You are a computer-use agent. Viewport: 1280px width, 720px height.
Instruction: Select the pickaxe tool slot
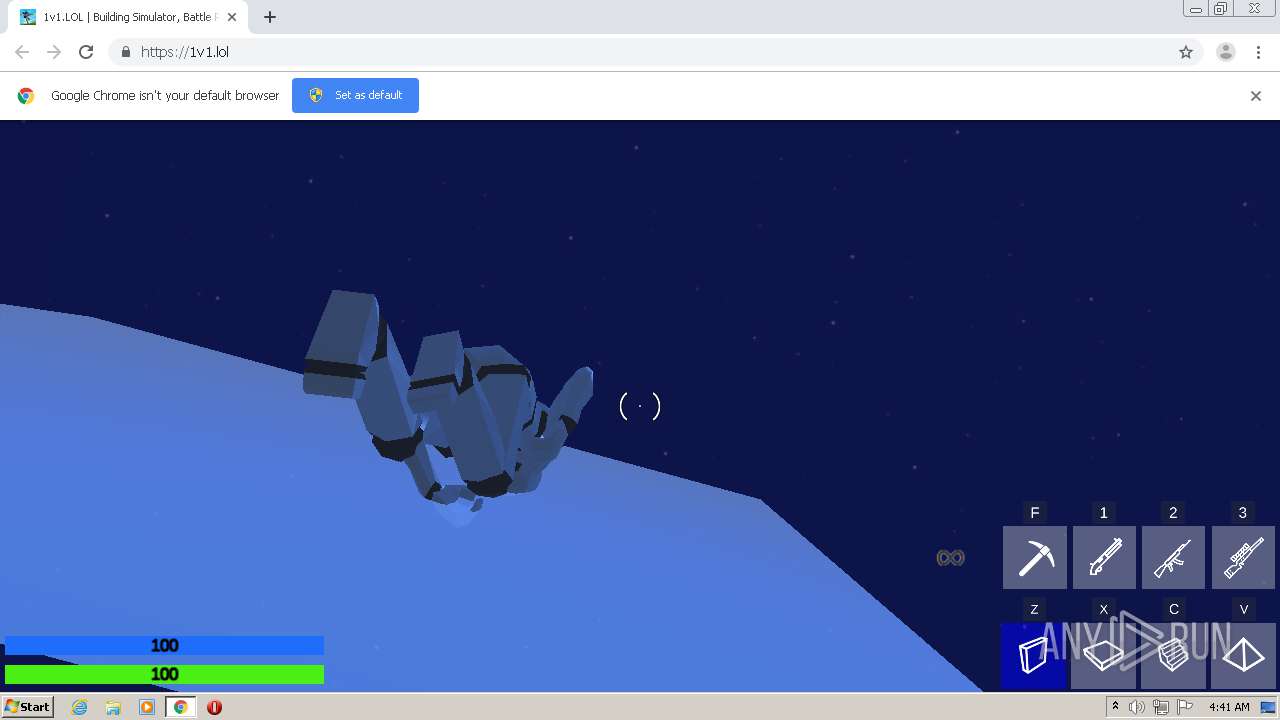click(1034, 557)
